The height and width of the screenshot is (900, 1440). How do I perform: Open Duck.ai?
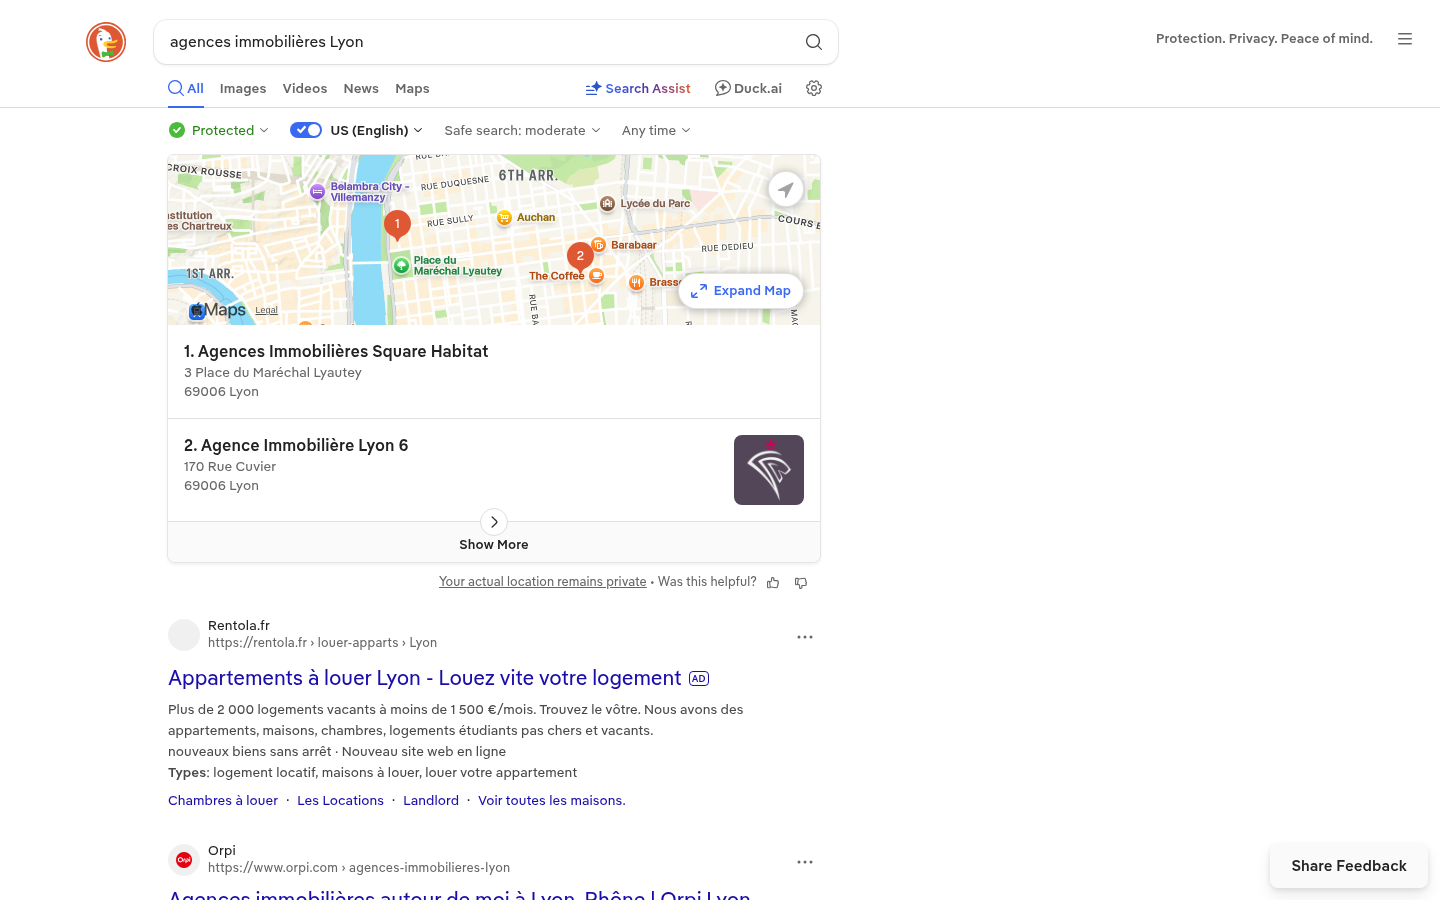pos(748,88)
